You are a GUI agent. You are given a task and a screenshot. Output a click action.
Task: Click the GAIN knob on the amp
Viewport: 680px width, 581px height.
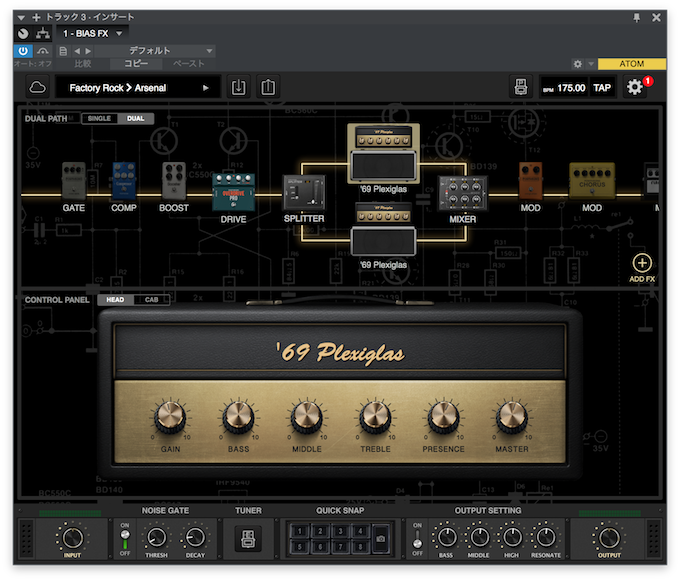(170, 417)
